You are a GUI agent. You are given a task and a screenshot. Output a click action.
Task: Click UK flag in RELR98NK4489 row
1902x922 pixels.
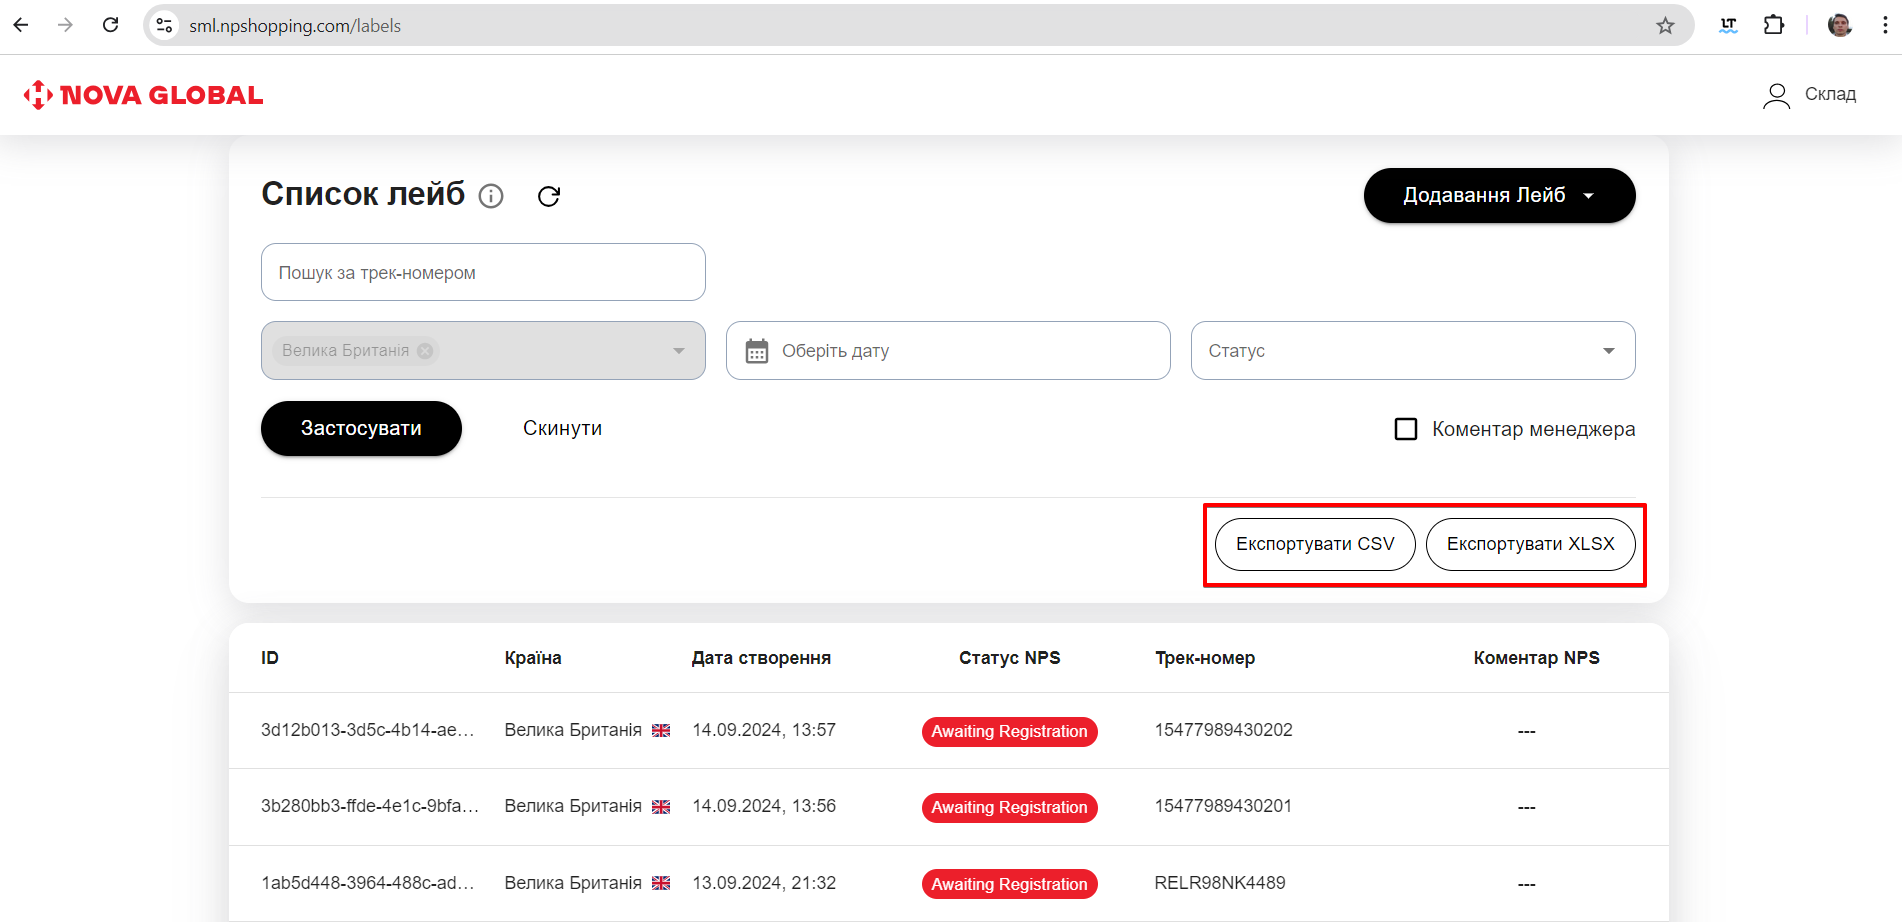pyautogui.click(x=661, y=883)
